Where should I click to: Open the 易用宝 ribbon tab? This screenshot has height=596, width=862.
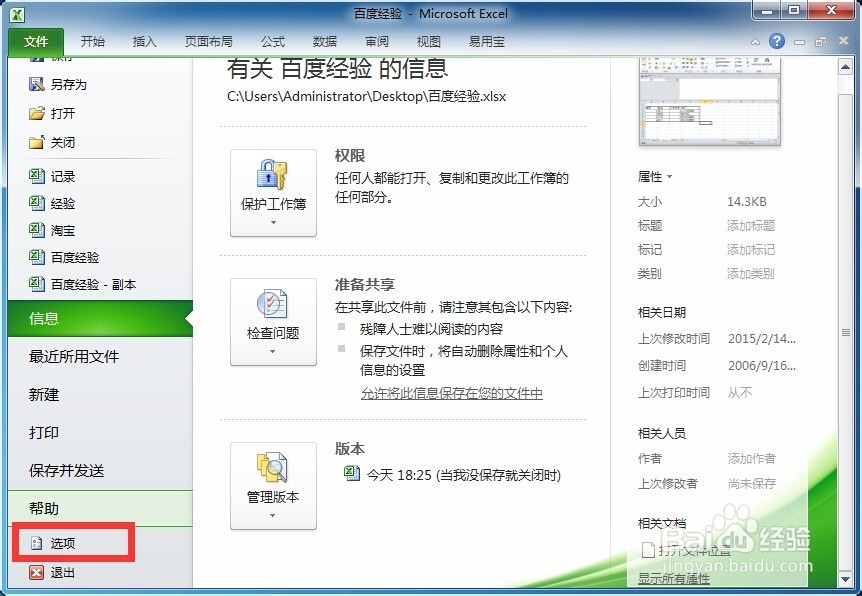point(487,42)
